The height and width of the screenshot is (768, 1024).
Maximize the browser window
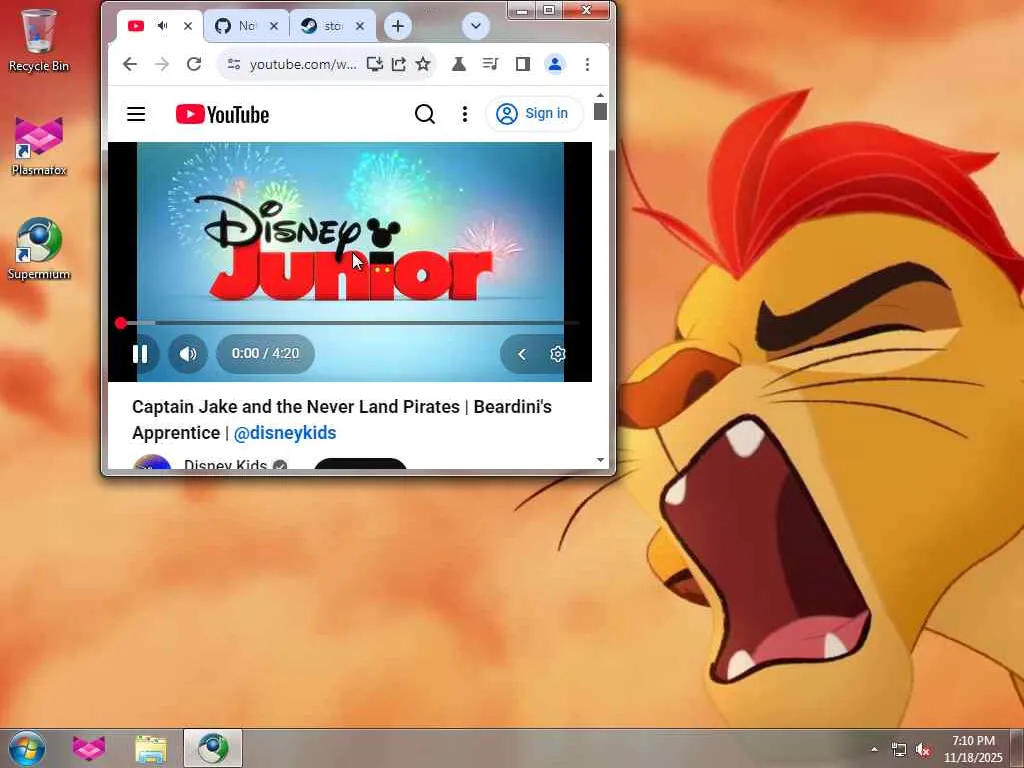tap(549, 10)
